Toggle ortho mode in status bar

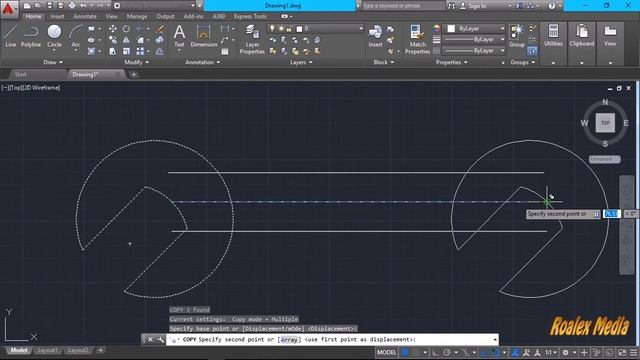[x=435, y=353]
